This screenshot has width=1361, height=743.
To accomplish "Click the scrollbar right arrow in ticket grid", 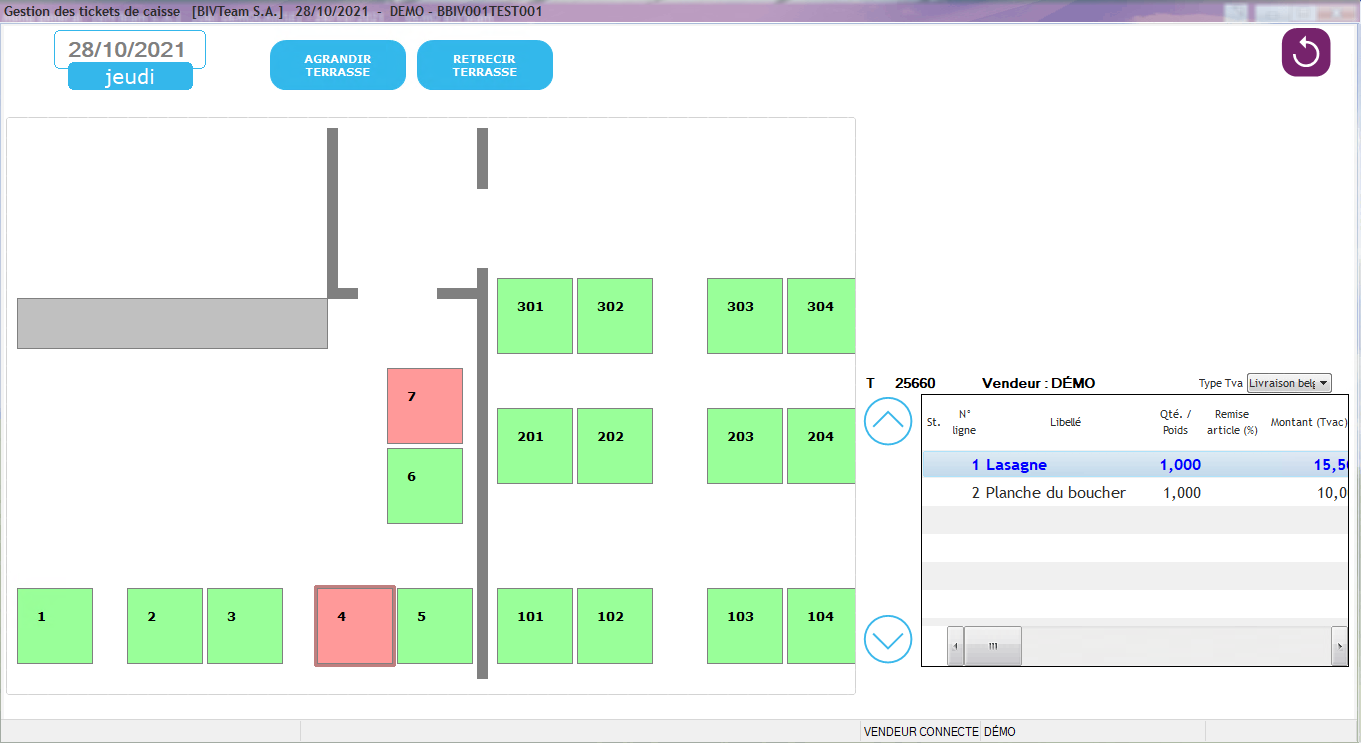I will 1339,646.
